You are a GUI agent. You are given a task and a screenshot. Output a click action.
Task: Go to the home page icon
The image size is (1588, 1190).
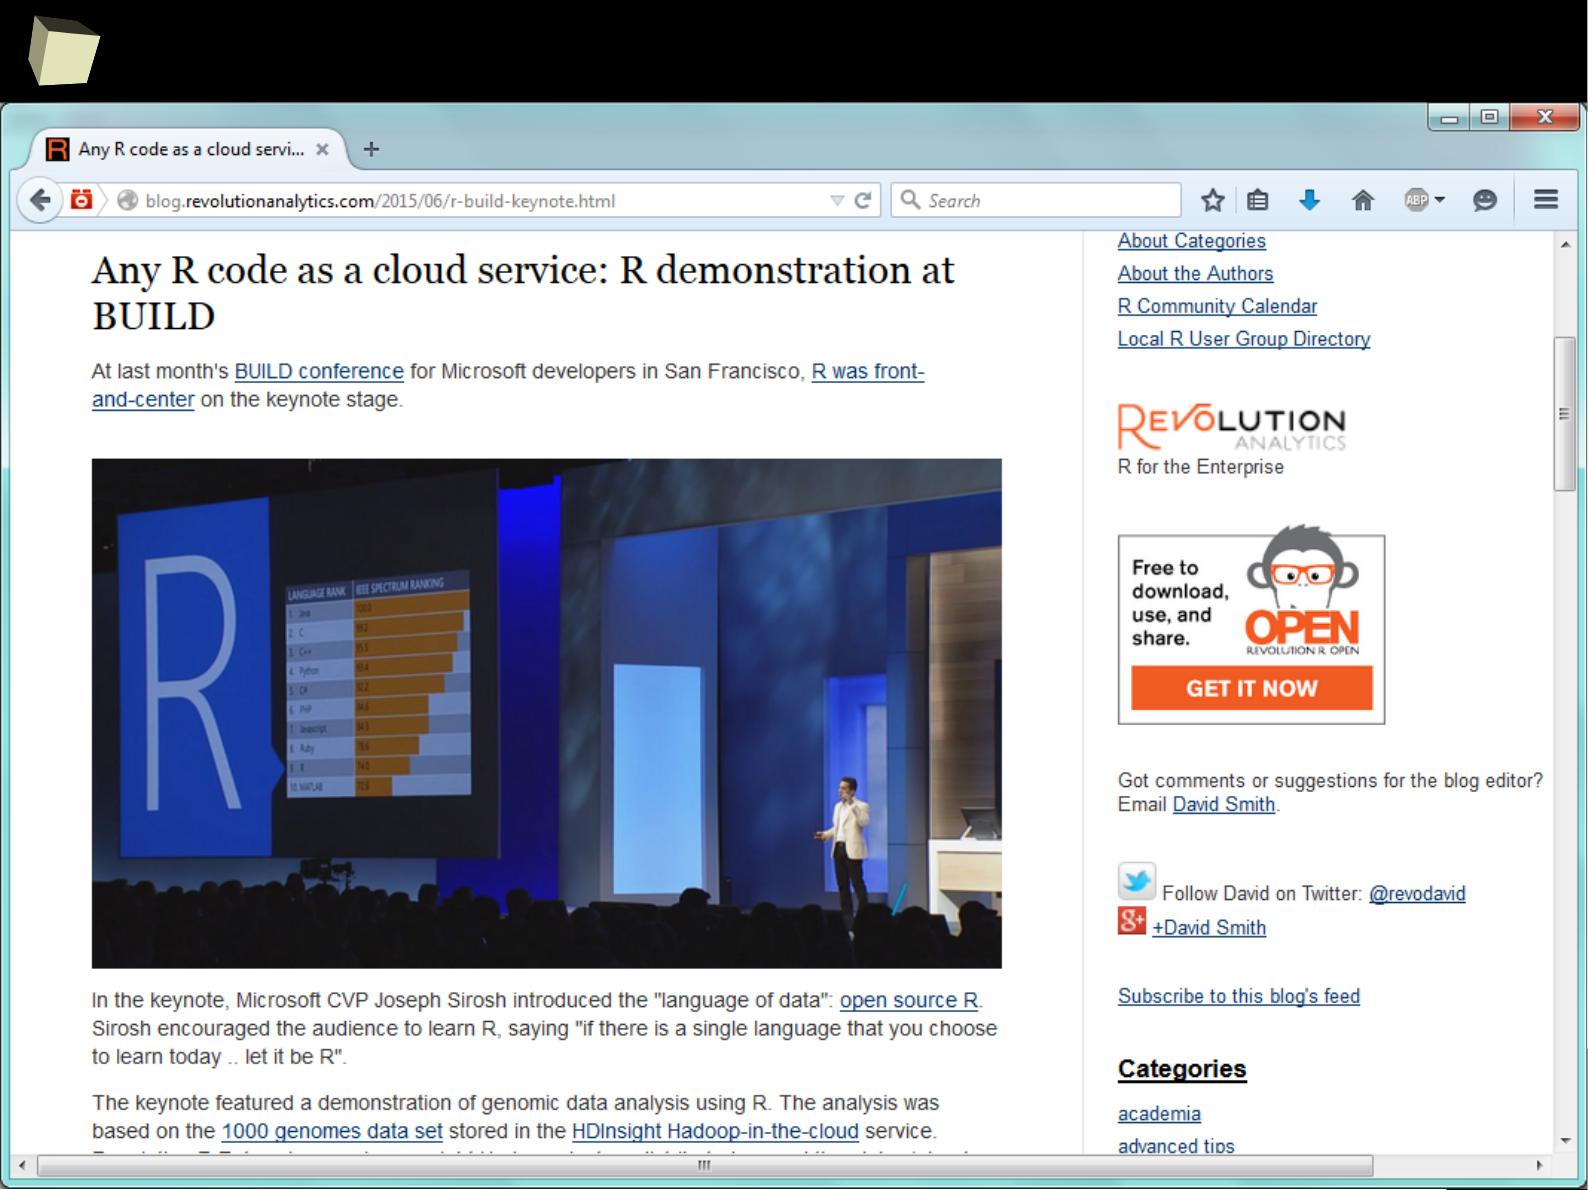tap(1362, 201)
